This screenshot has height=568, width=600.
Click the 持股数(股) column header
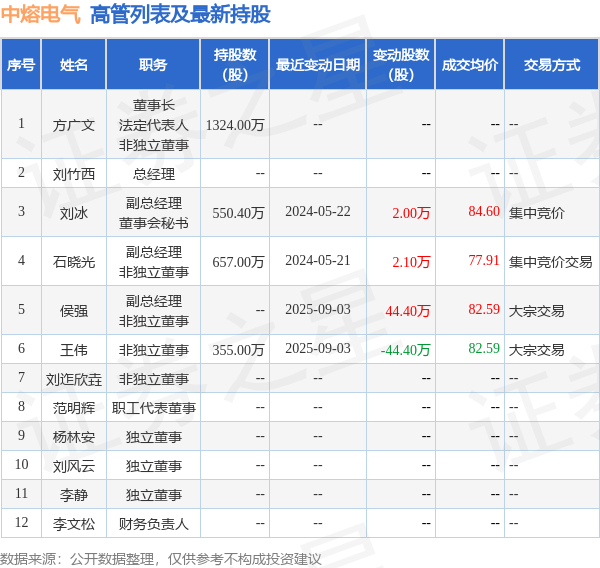(x=235, y=65)
